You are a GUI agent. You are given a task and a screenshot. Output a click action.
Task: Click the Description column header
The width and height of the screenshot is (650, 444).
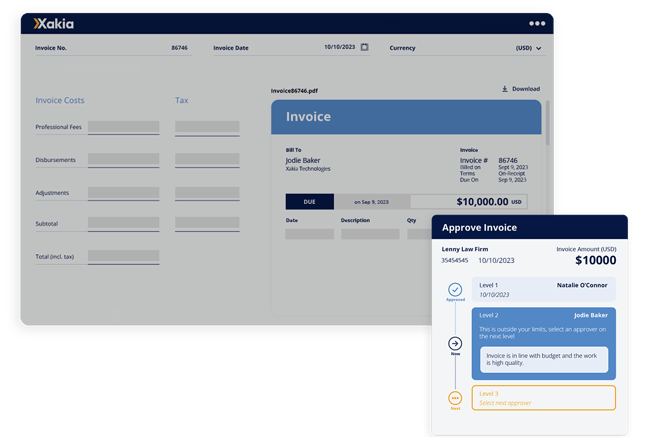(x=355, y=221)
